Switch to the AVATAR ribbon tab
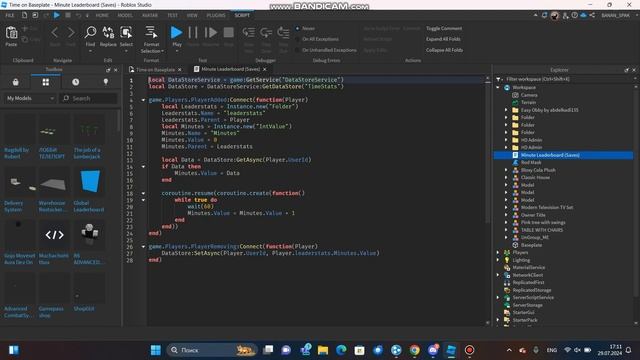Image resolution: width=640 pixels, height=360 pixels. [x=150, y=15]
